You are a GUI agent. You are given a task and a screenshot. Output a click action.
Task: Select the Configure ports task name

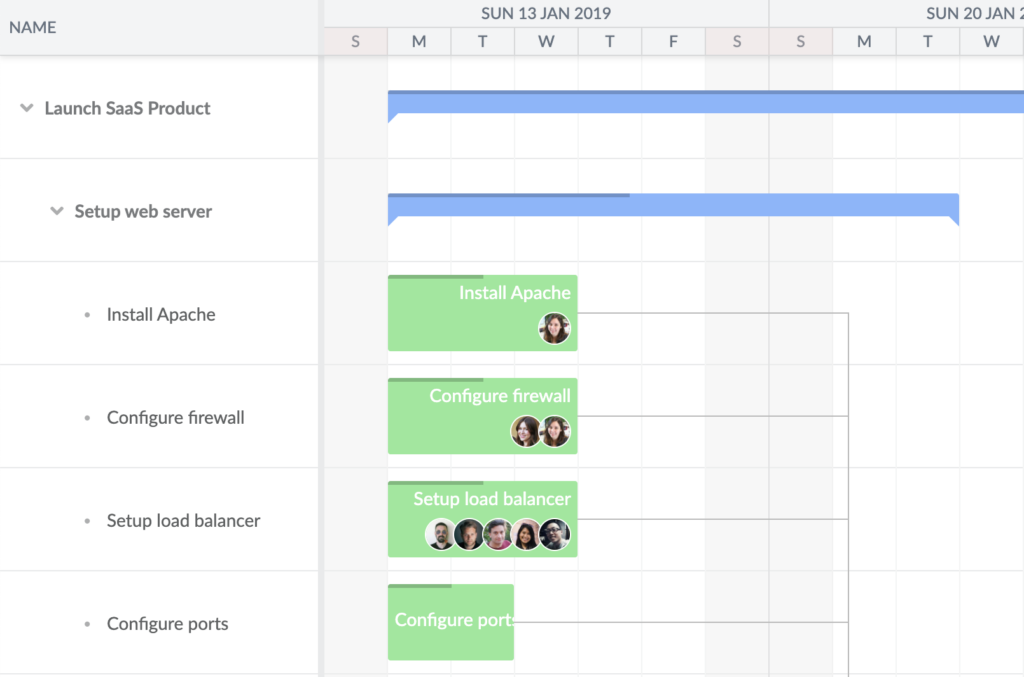(x=167, y=623)
